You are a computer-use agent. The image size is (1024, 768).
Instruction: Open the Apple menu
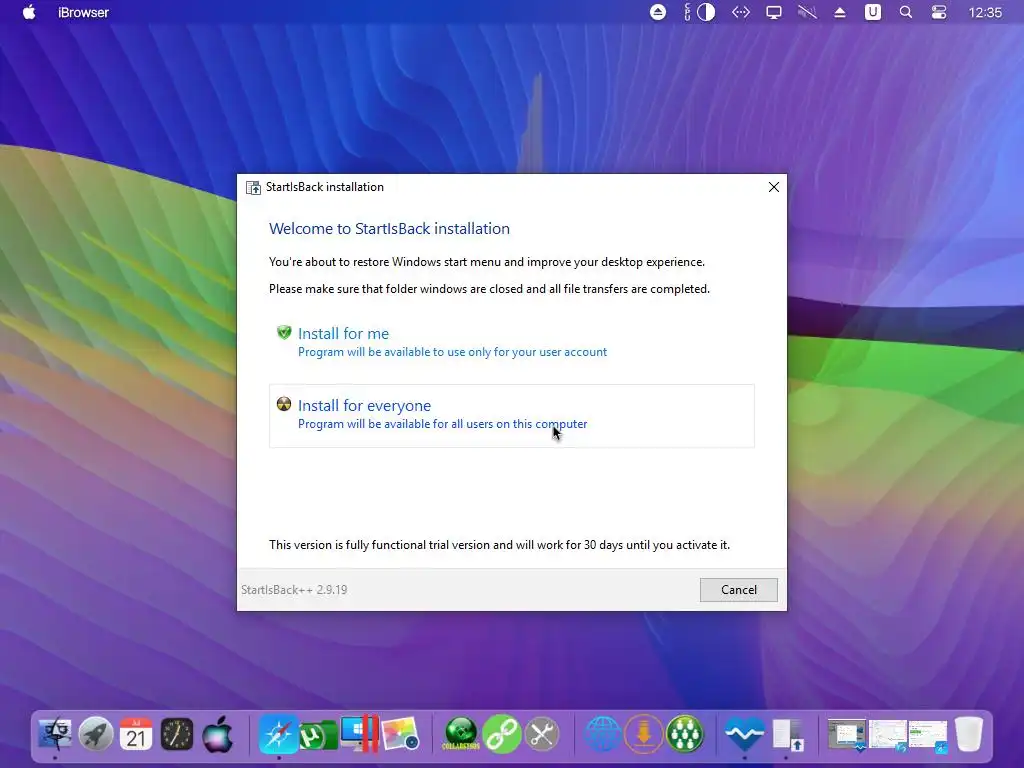pos(29,12)
